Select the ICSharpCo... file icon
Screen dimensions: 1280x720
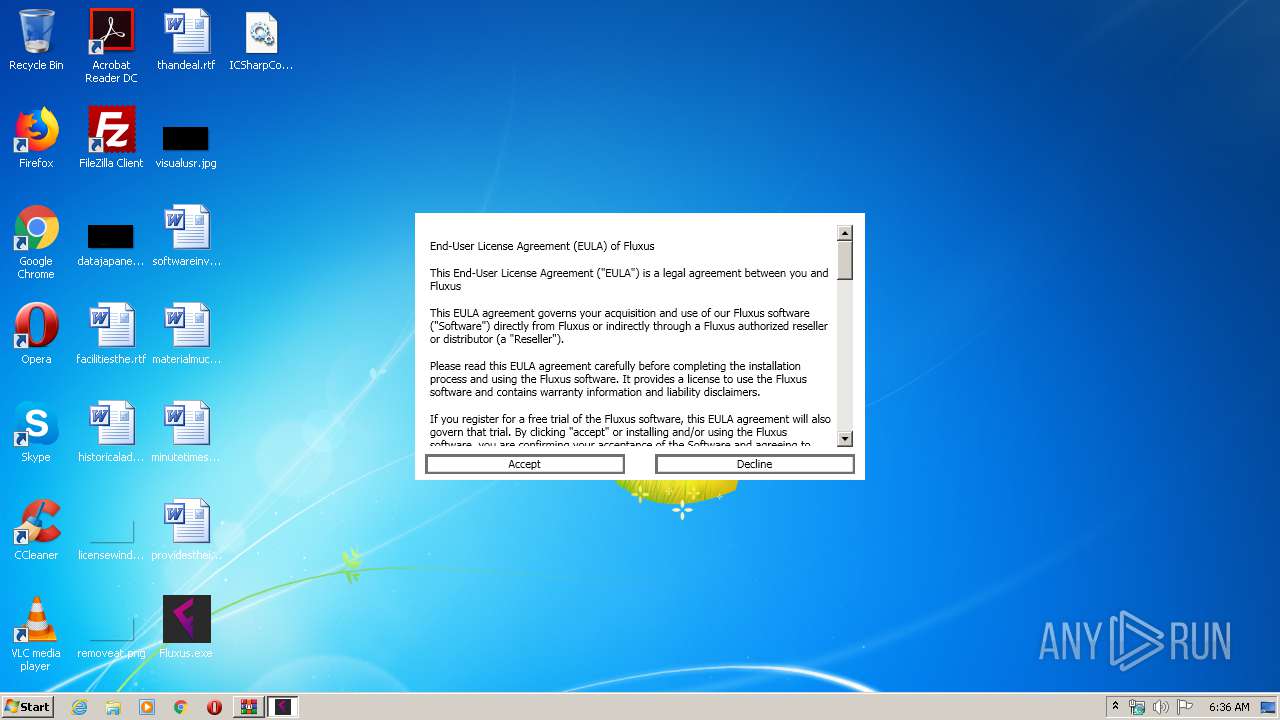click(x=261, y=41)
